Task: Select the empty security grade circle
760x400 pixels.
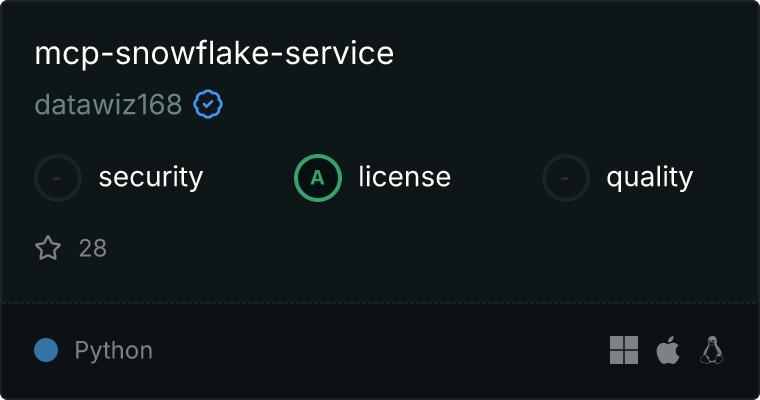Action: tap(58, 178)
